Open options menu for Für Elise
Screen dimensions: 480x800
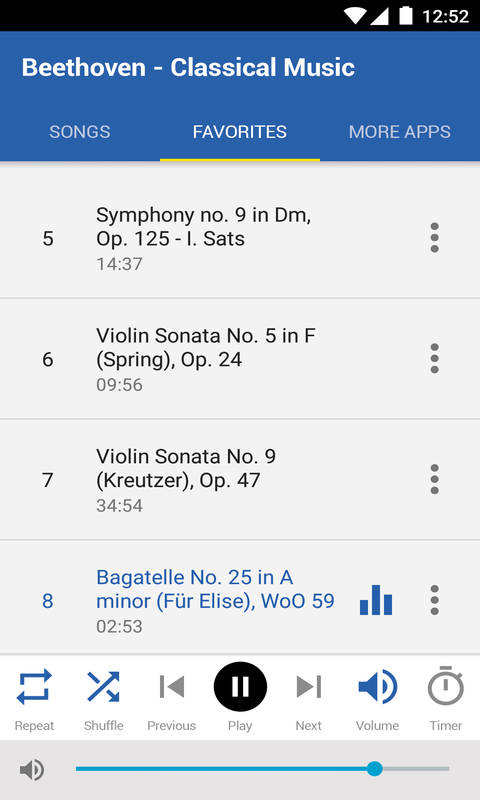point(435,601)
